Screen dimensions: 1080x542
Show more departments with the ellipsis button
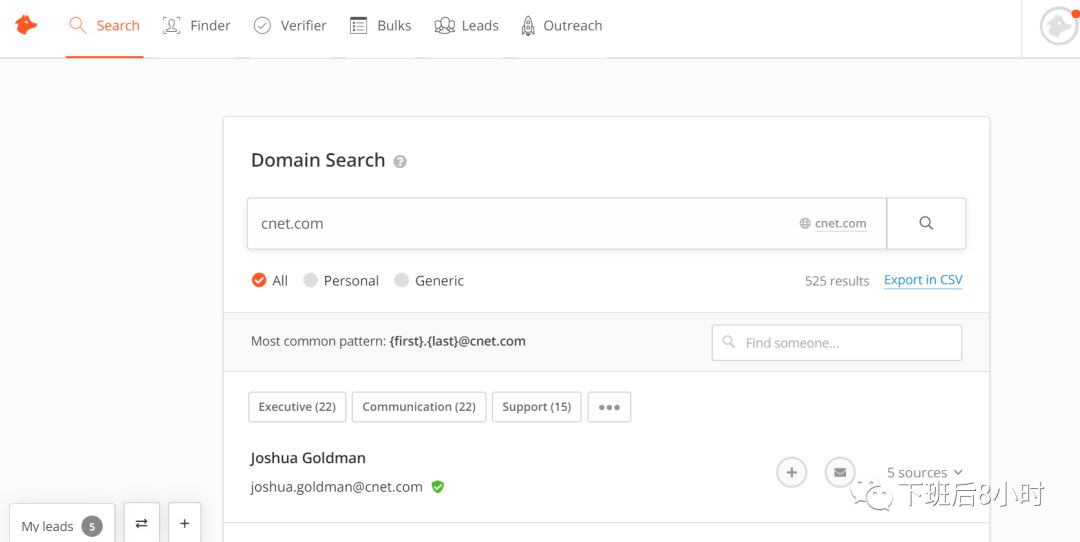[609, 407]
